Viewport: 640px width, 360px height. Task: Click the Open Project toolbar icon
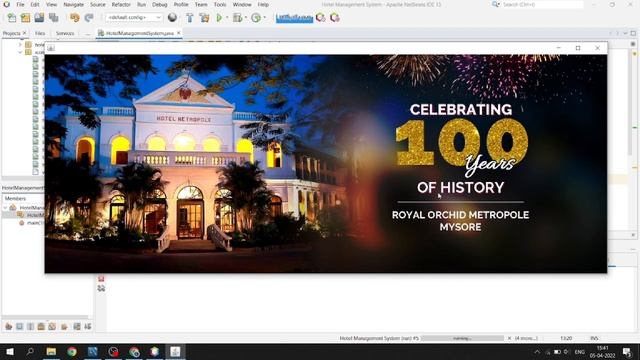(39, 18)
